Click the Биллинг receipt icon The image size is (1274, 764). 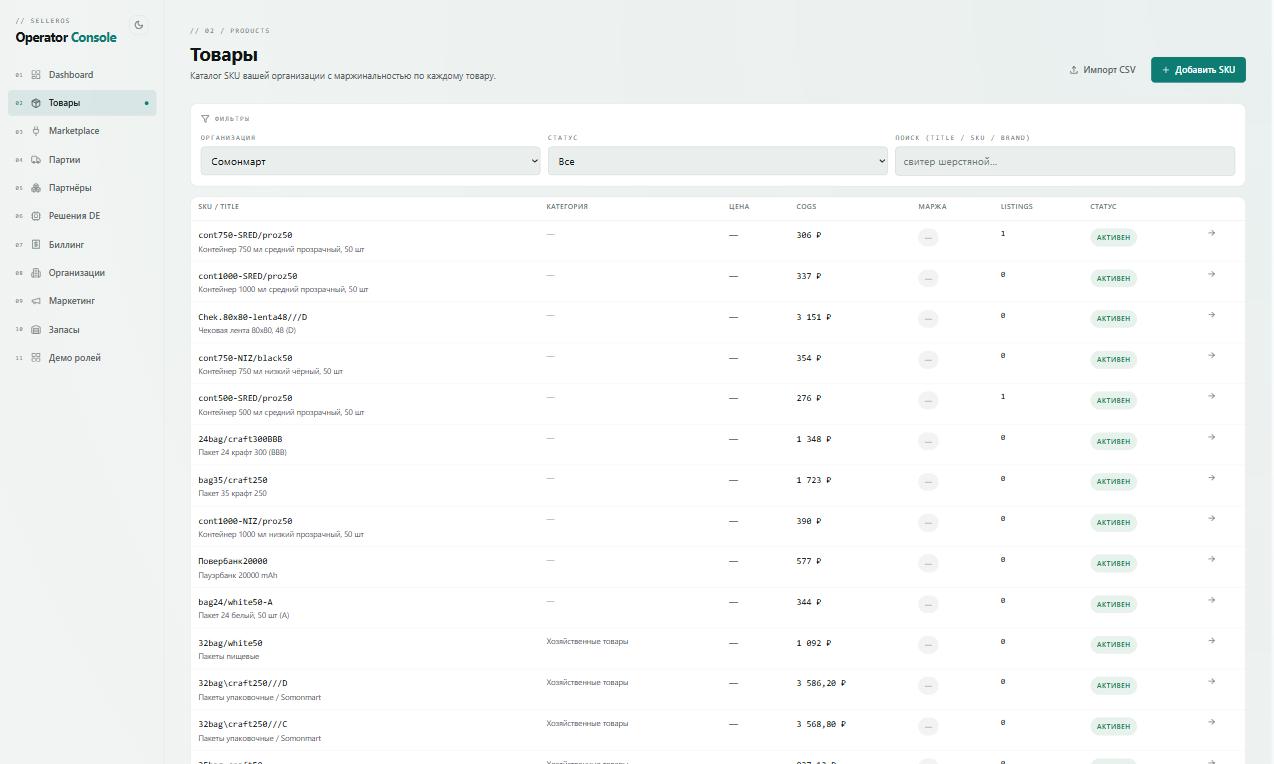36,244
